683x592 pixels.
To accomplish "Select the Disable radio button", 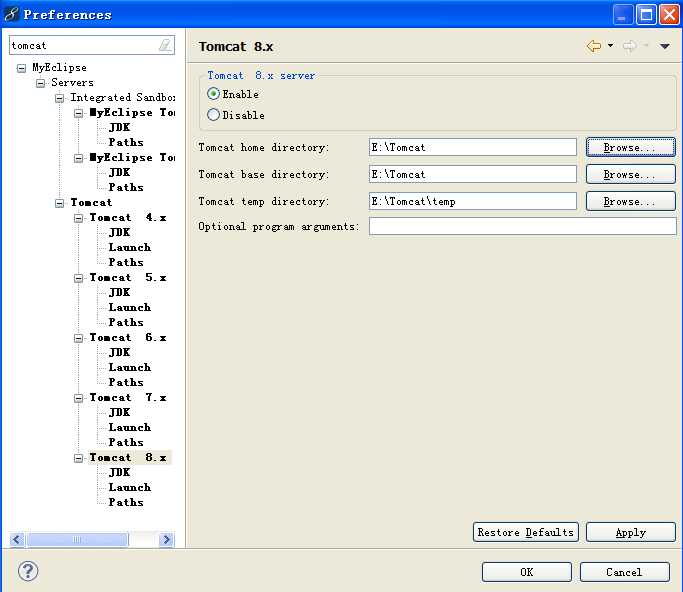I will click(x=213, y=115).
